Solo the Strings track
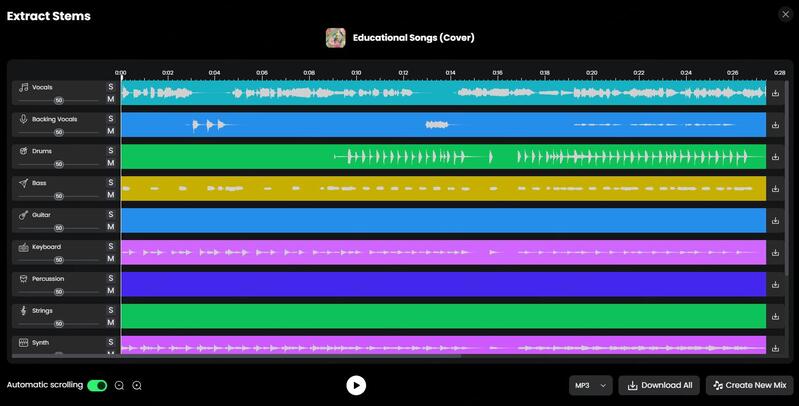 pyautogui.click(x=111, y=311)
